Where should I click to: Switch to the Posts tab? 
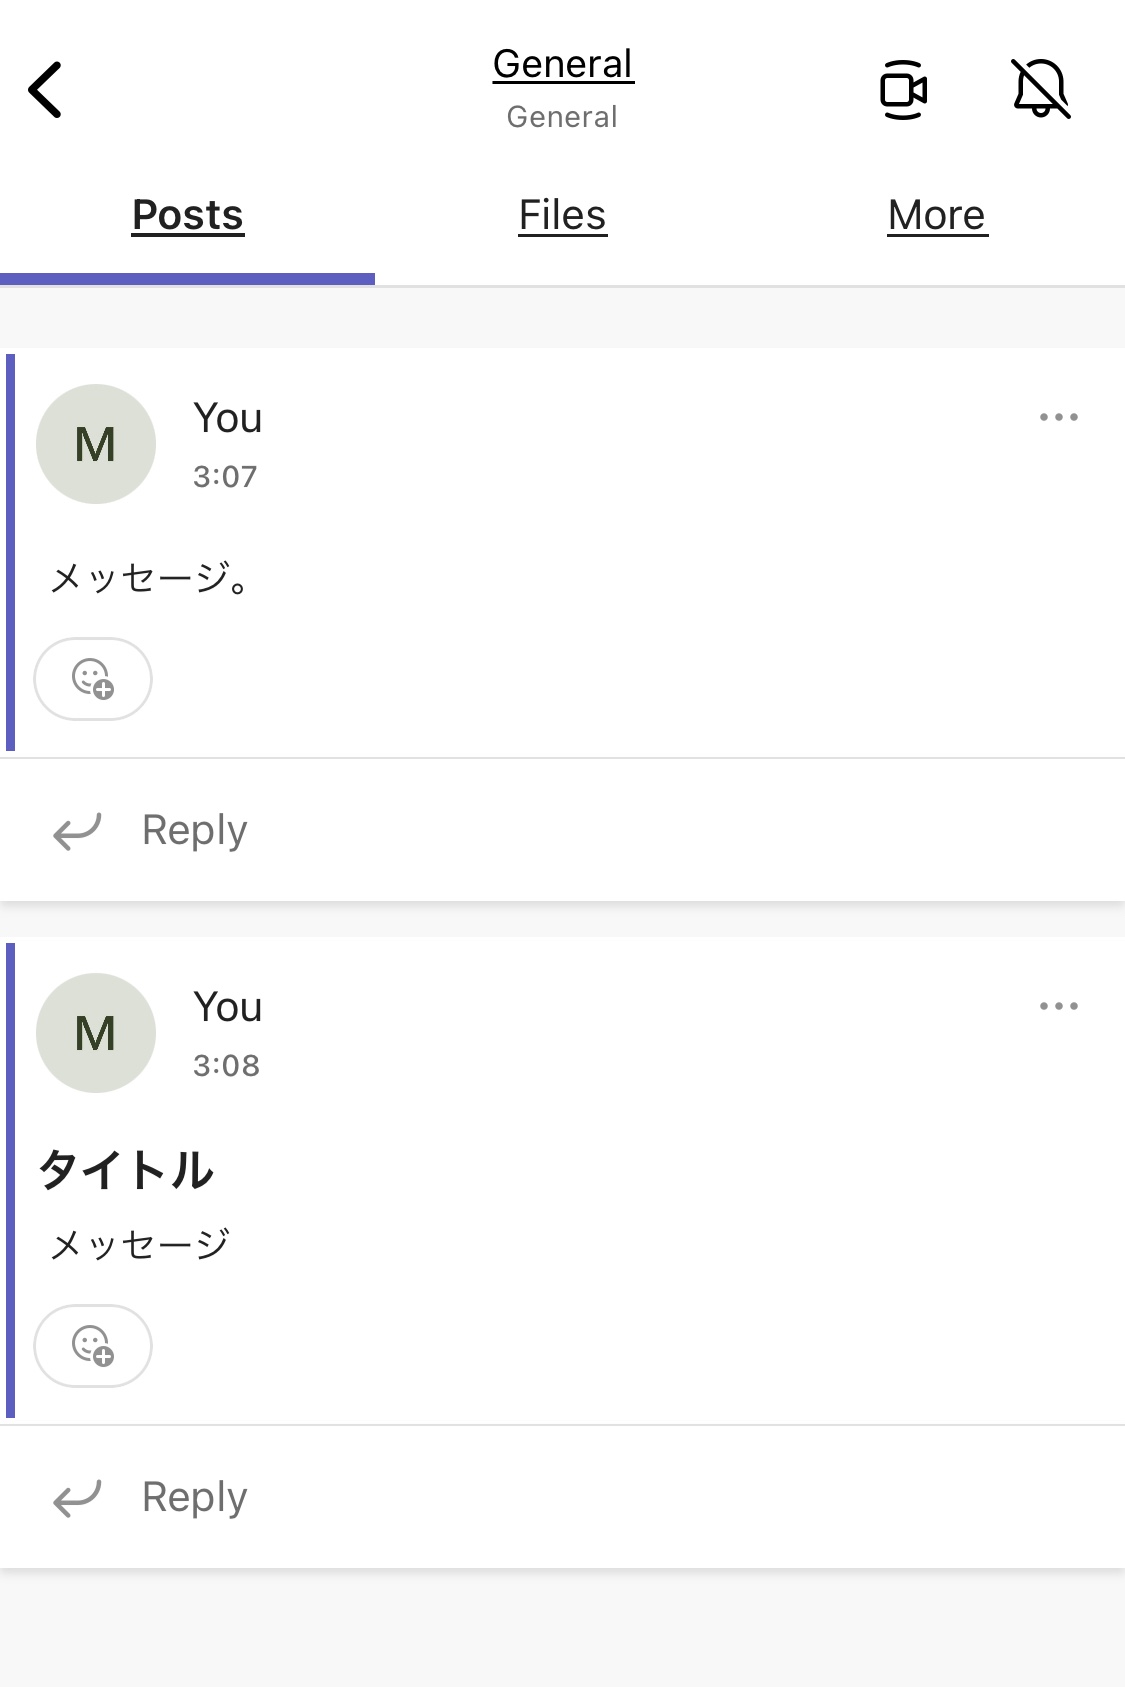(188, 215)
